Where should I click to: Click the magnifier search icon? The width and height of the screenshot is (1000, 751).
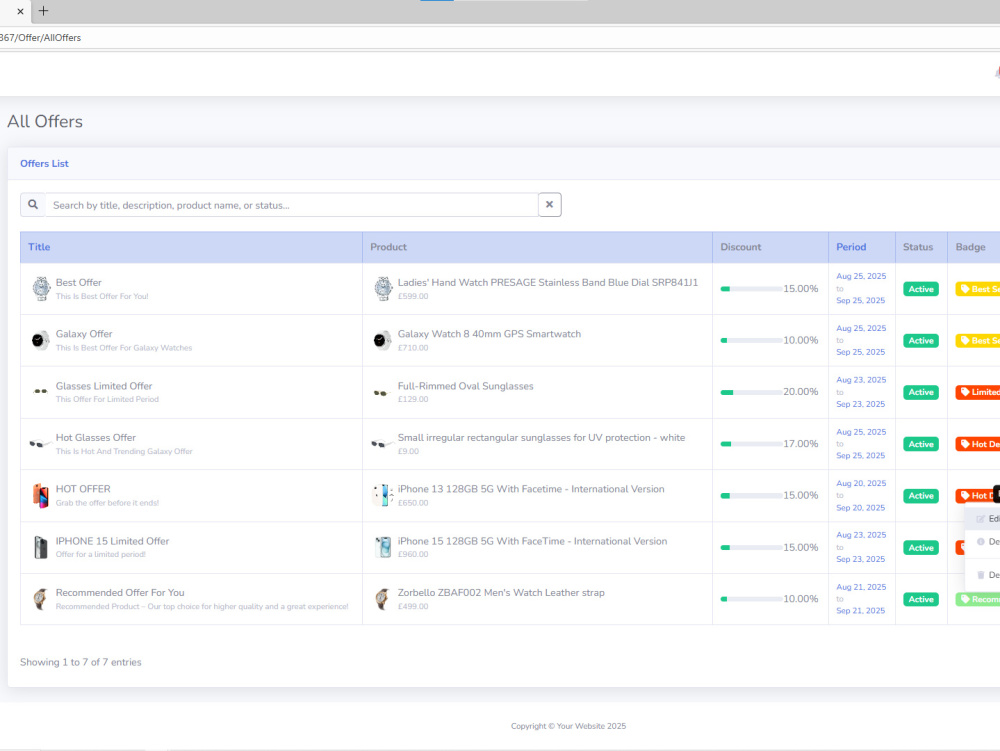click(x=33, y=205)
